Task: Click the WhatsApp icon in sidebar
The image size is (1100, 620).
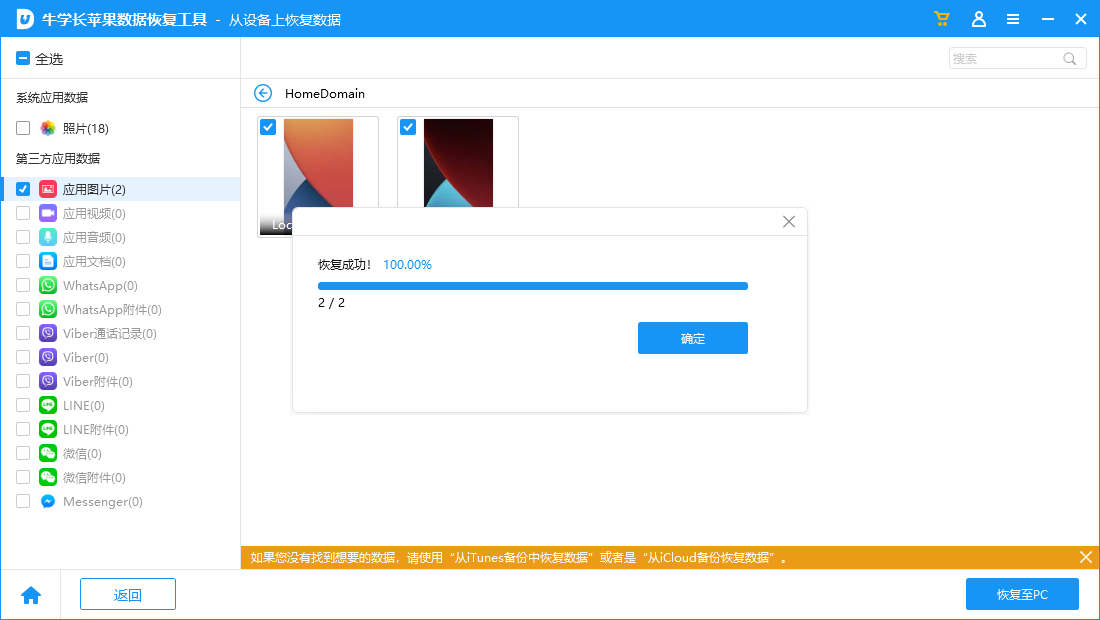Action: click(x=47, y=285)
